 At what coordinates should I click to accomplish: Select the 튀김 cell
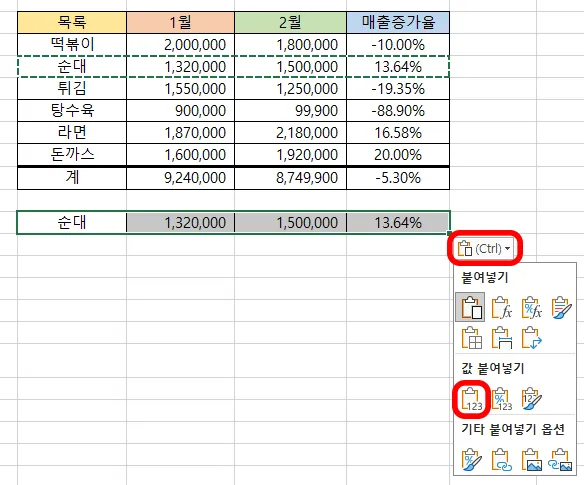[72, 89]
